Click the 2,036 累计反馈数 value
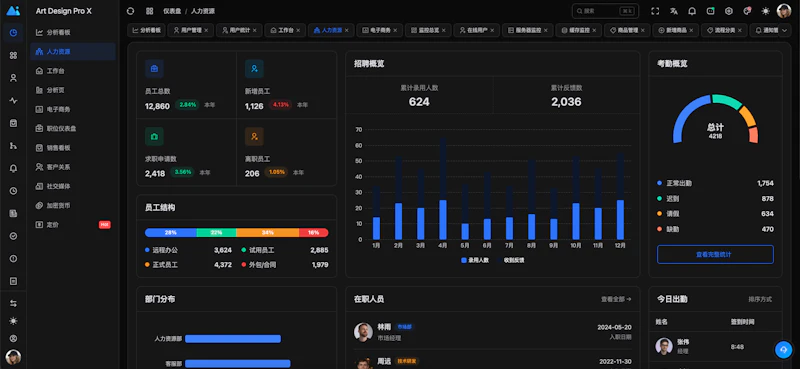The height and width of the screenshot is (369, 800). tap(566, 102)
